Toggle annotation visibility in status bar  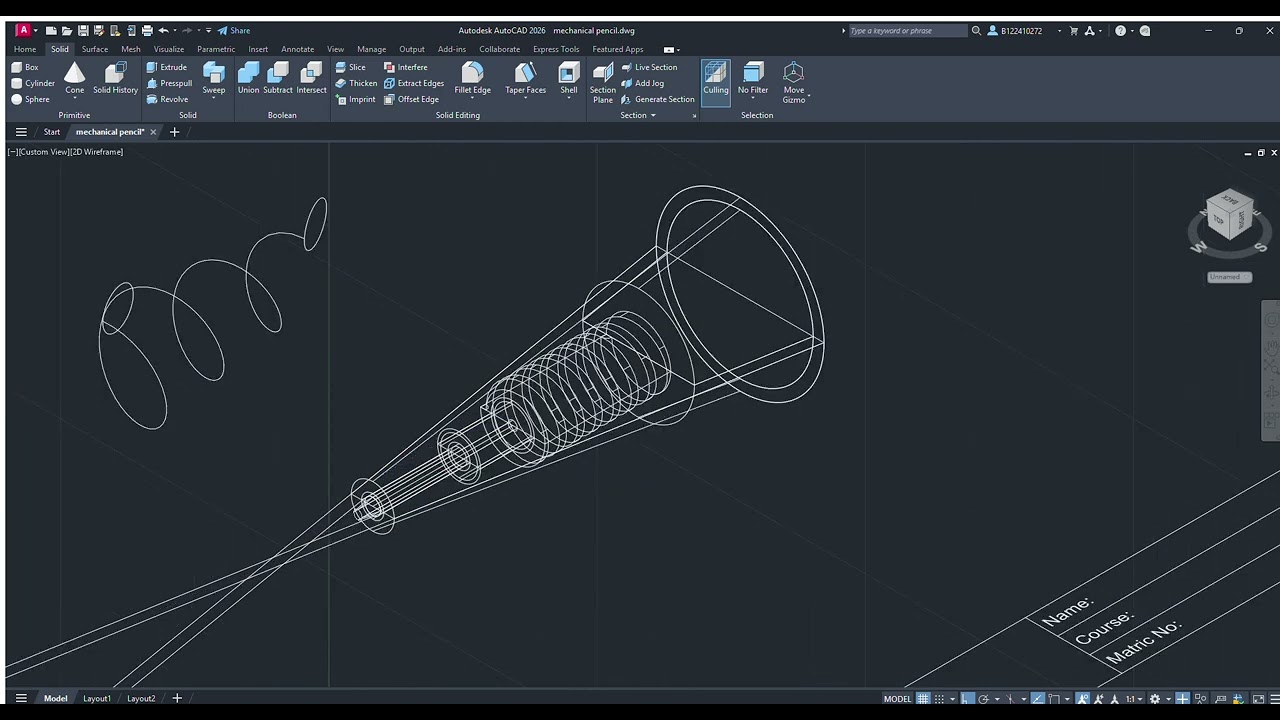[1083, 699]
